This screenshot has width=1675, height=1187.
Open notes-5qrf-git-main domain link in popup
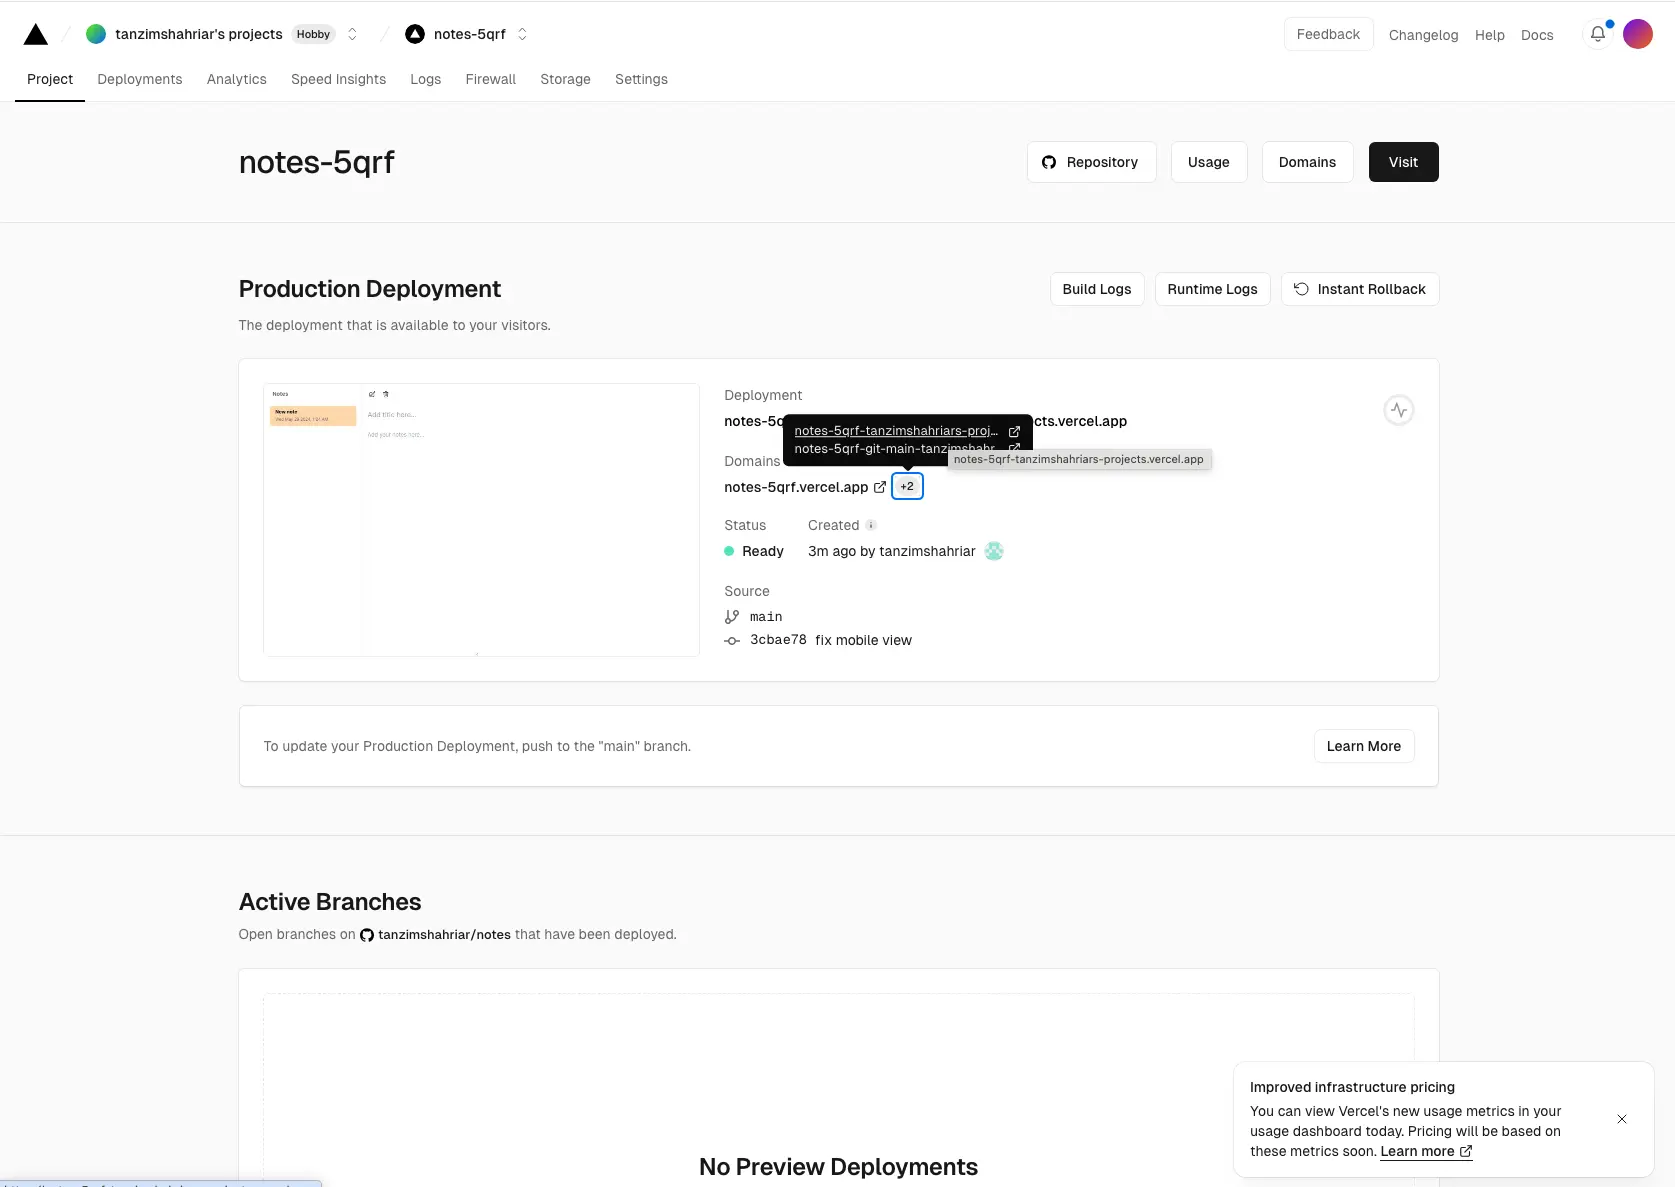pos(895,448)
